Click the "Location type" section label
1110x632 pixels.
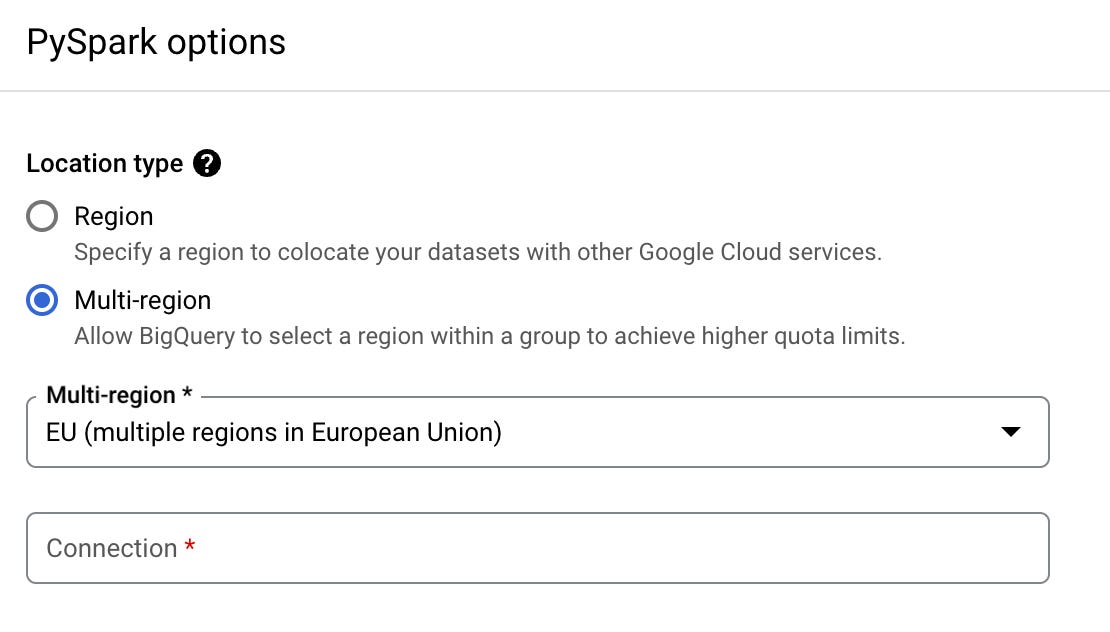tap(104, 163)
